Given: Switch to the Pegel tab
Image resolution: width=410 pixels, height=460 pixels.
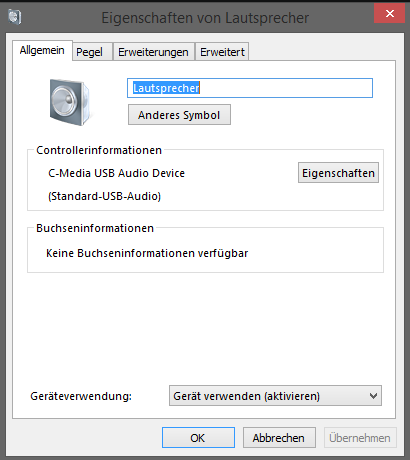Looking at the screenshot, I should (x=90, y=52).
